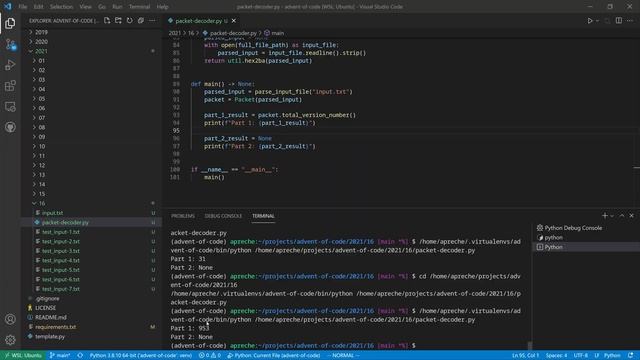This screenshot has height=360, width=640.
Task: Open the File menu
Action: click(x=23, y=7)
